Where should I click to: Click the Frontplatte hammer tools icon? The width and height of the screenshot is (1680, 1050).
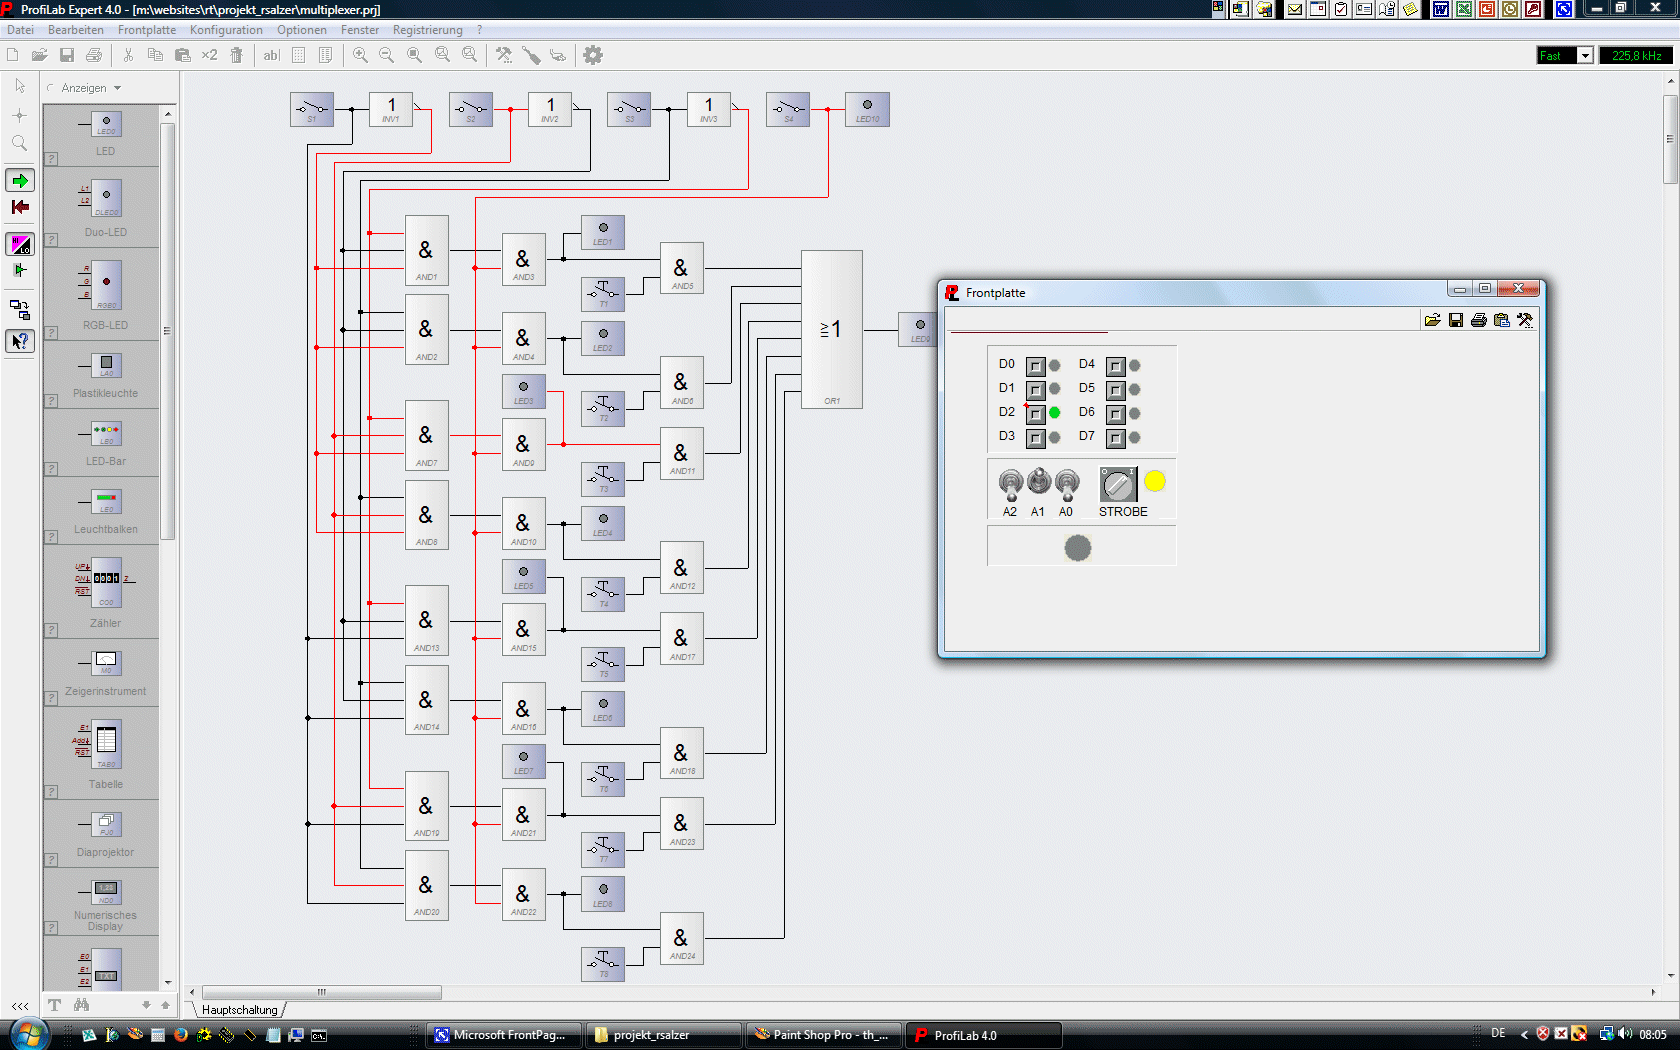[x=1525, y=320]
